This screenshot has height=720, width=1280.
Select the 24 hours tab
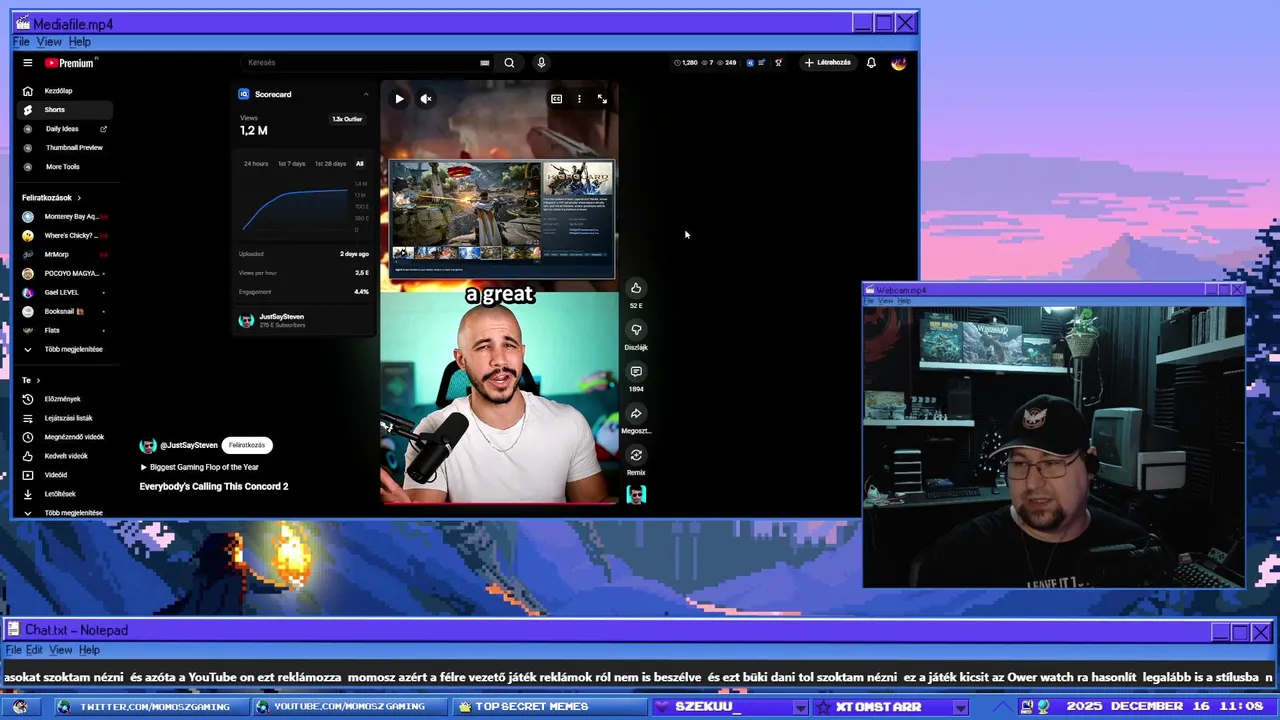pos(256,164)
